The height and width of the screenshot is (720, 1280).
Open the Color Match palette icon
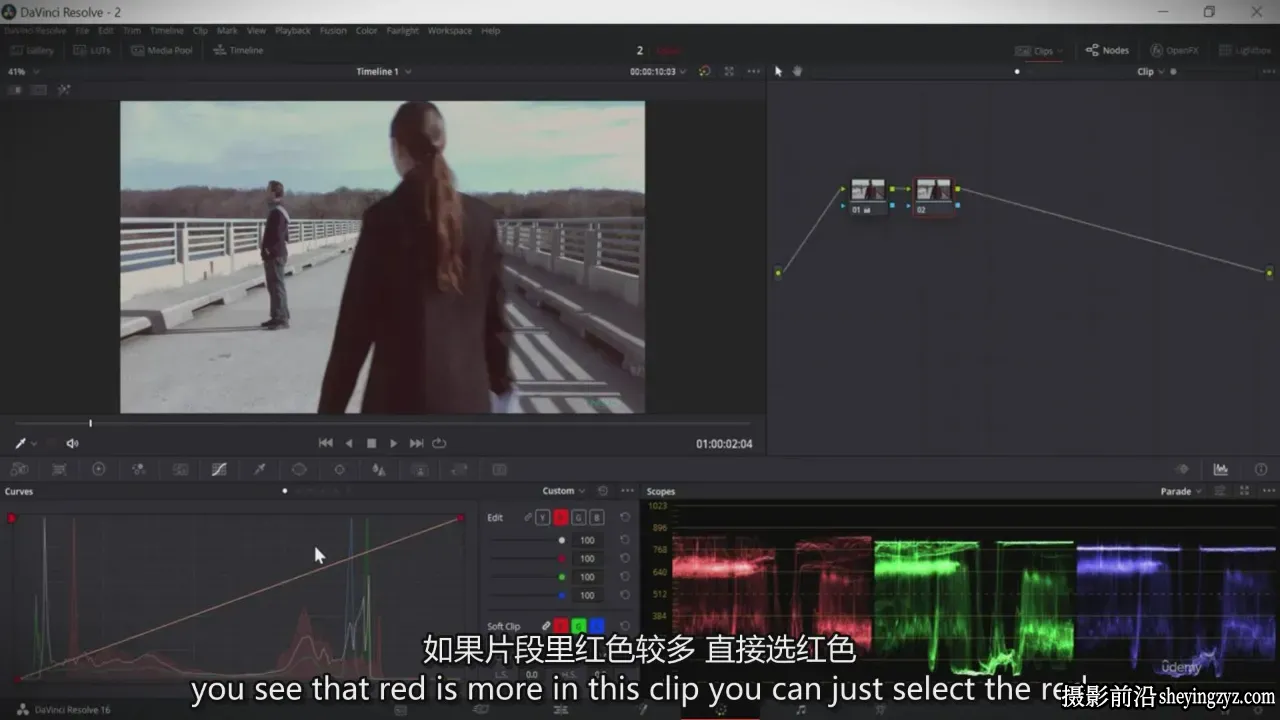point(59,469)
